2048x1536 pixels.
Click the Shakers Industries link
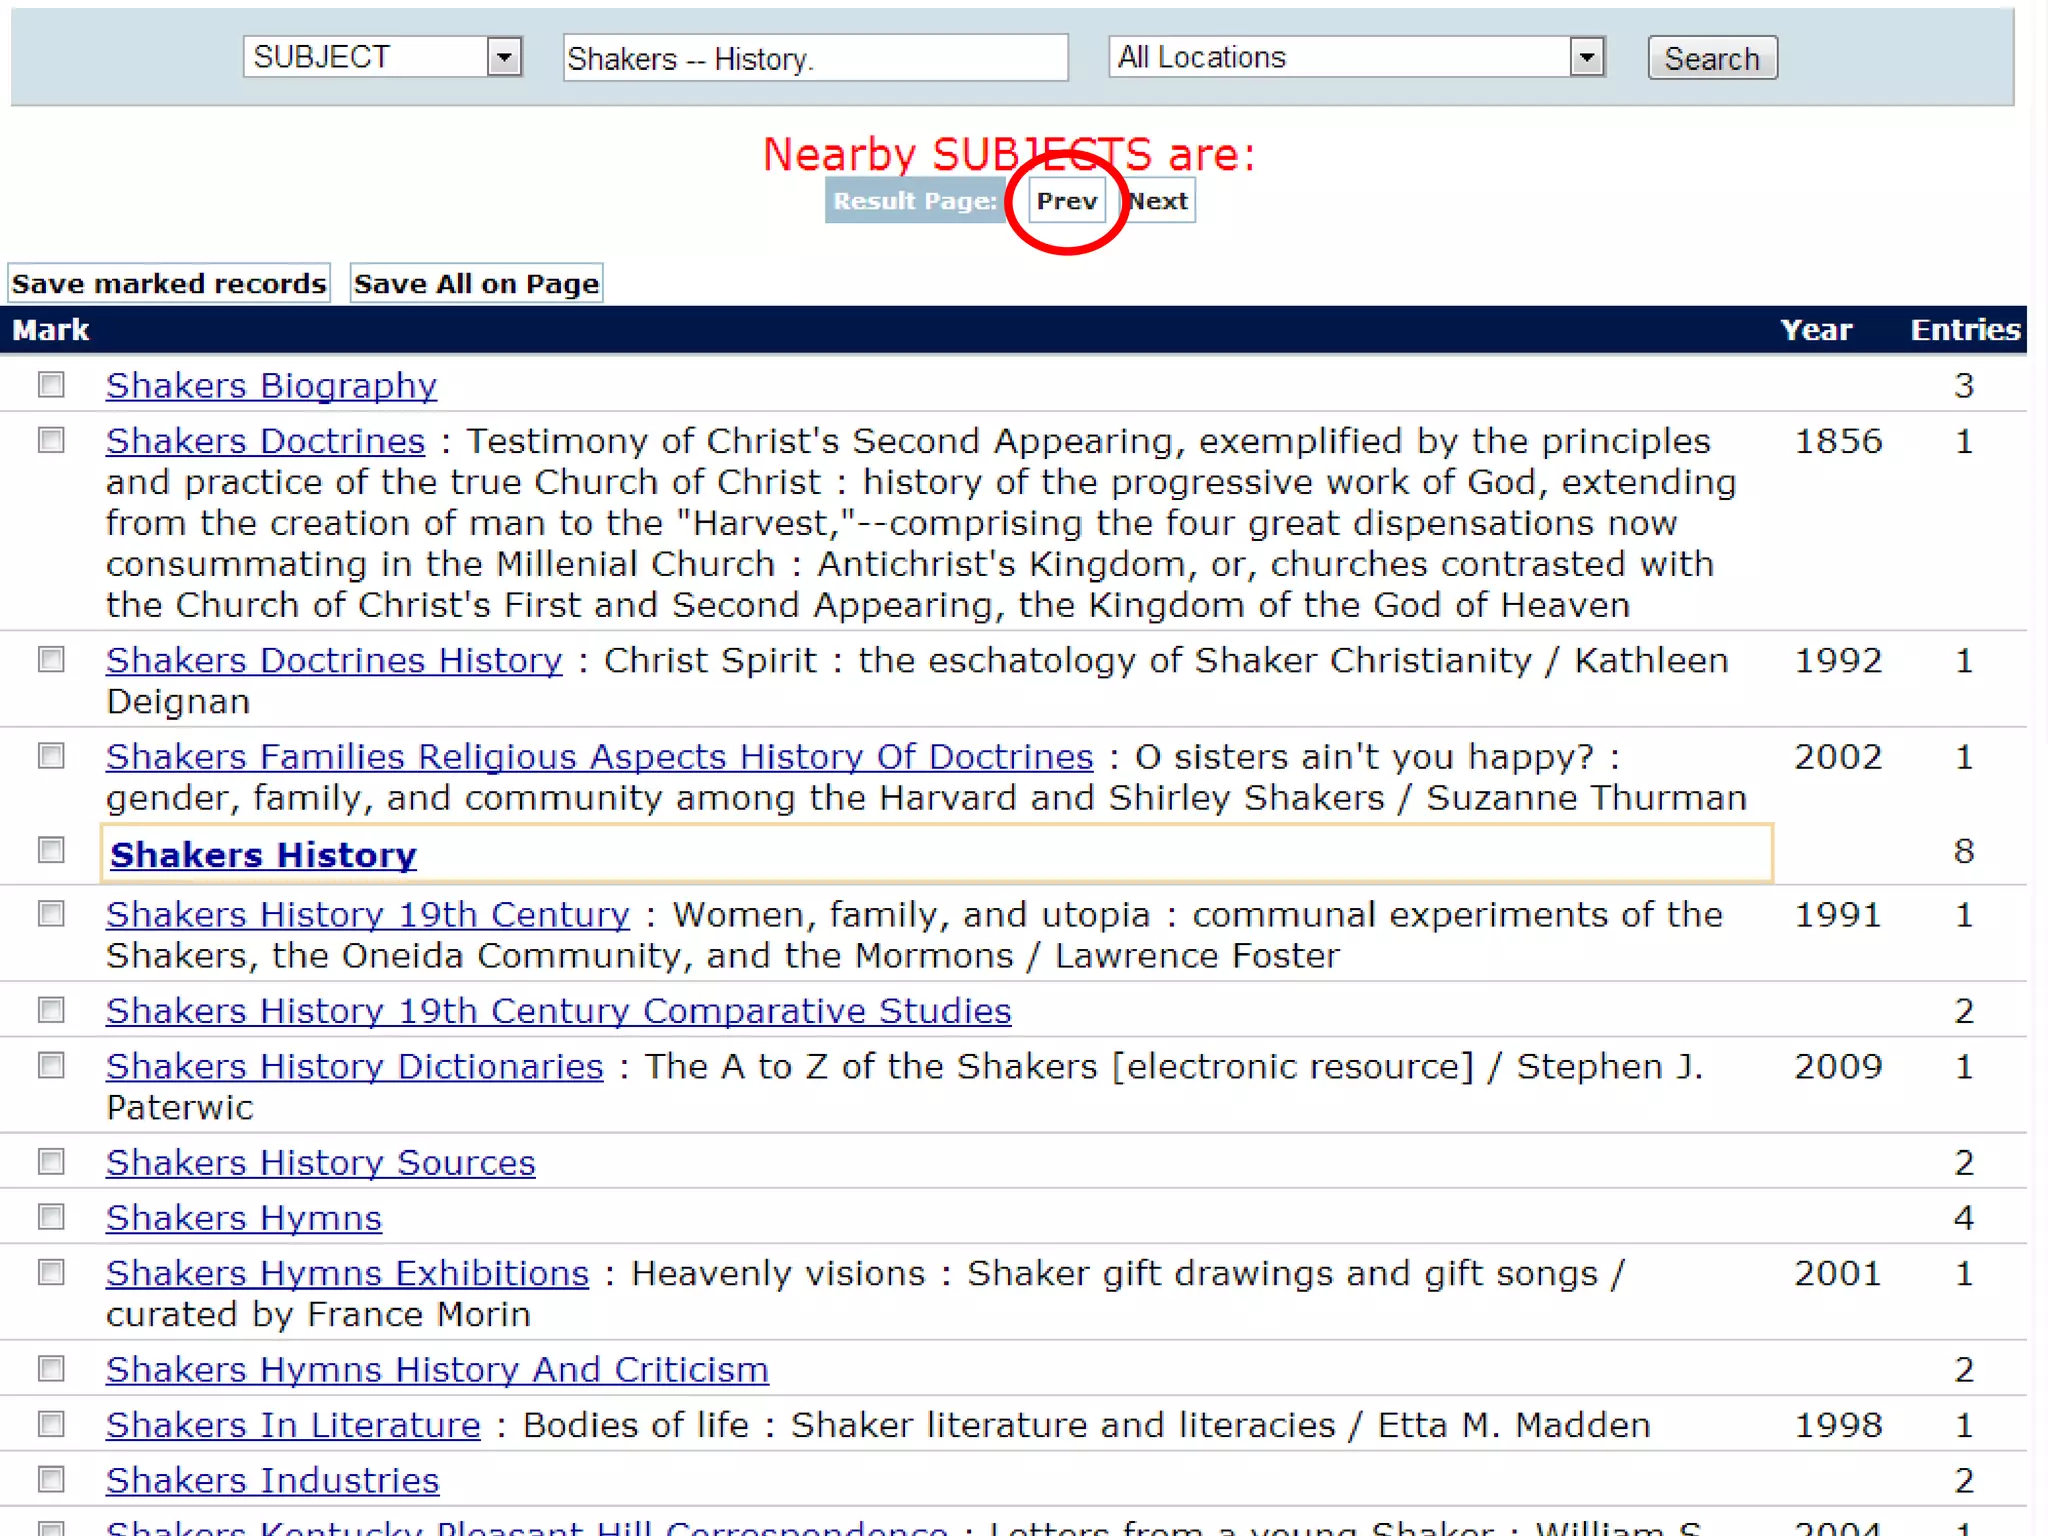click(272, 1480)
